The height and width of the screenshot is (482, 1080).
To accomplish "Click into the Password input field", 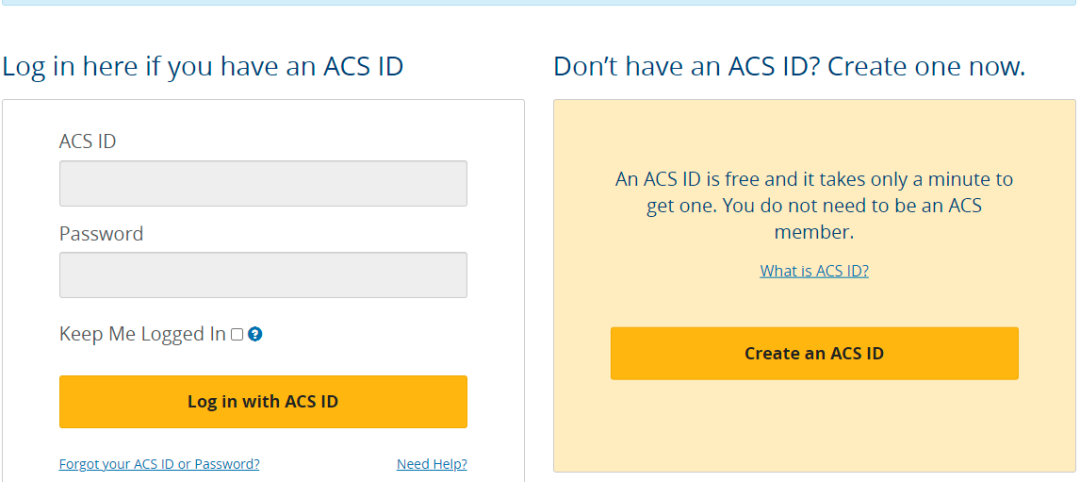I will click(x=263, y=275).
